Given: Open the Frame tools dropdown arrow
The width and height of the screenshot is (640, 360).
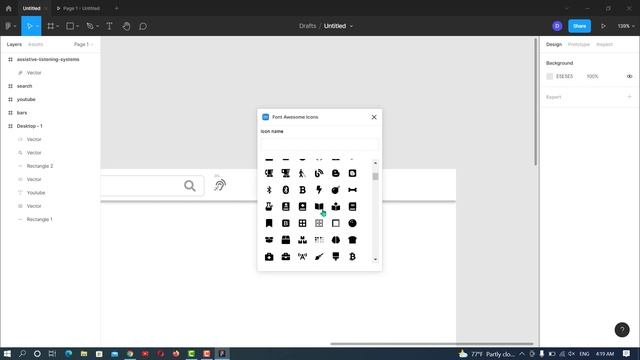Looking at the screenshot, I should coord(58,27).
